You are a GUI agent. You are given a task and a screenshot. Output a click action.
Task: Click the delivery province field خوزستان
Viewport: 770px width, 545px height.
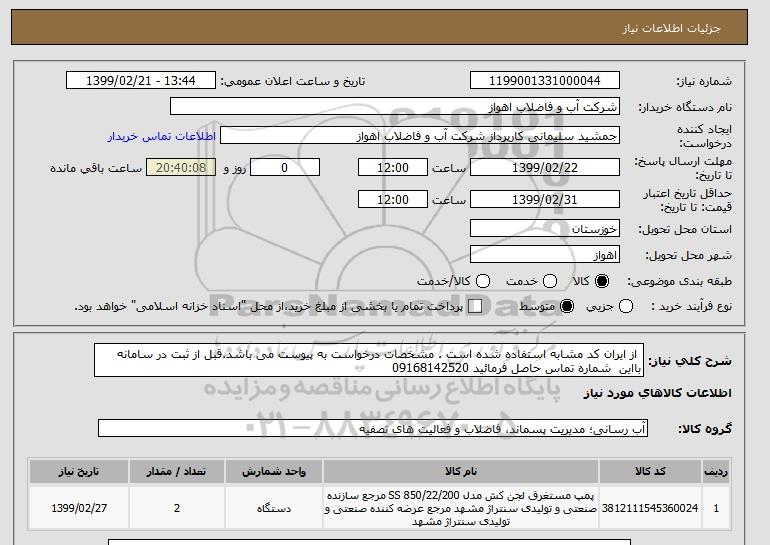[545, 229]
